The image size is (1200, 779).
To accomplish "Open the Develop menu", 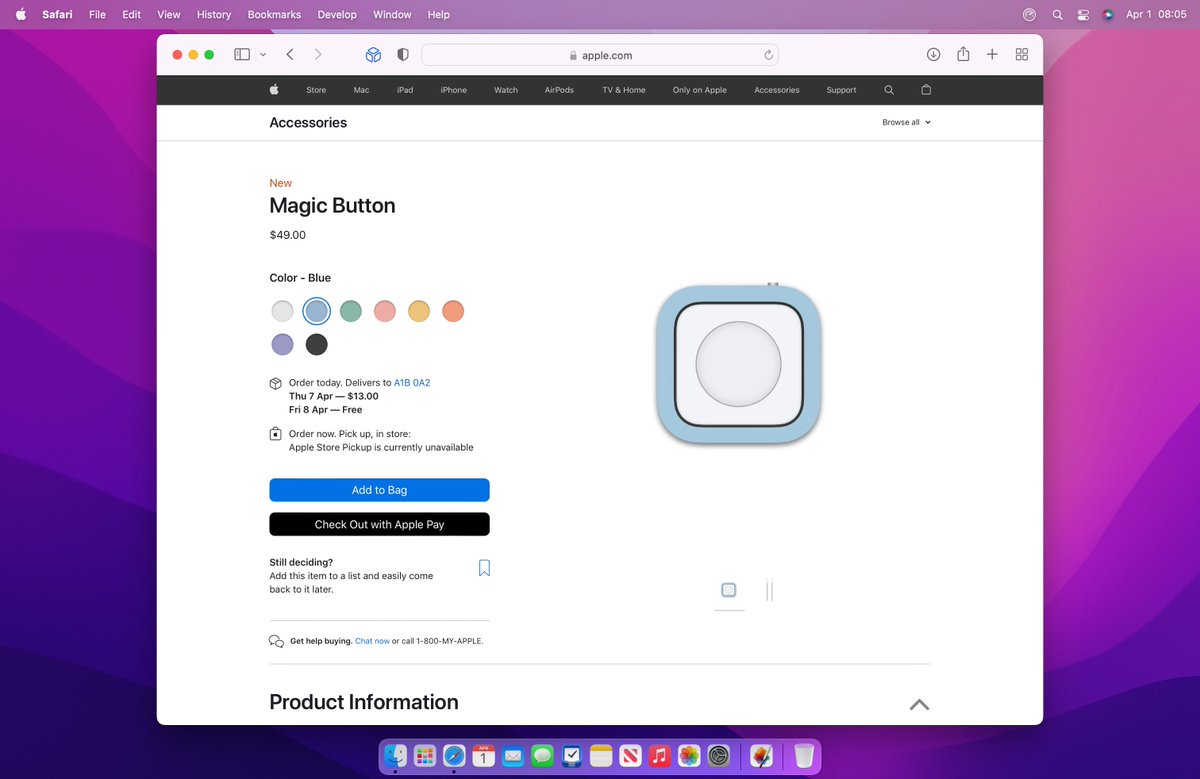I will (337, 15).
